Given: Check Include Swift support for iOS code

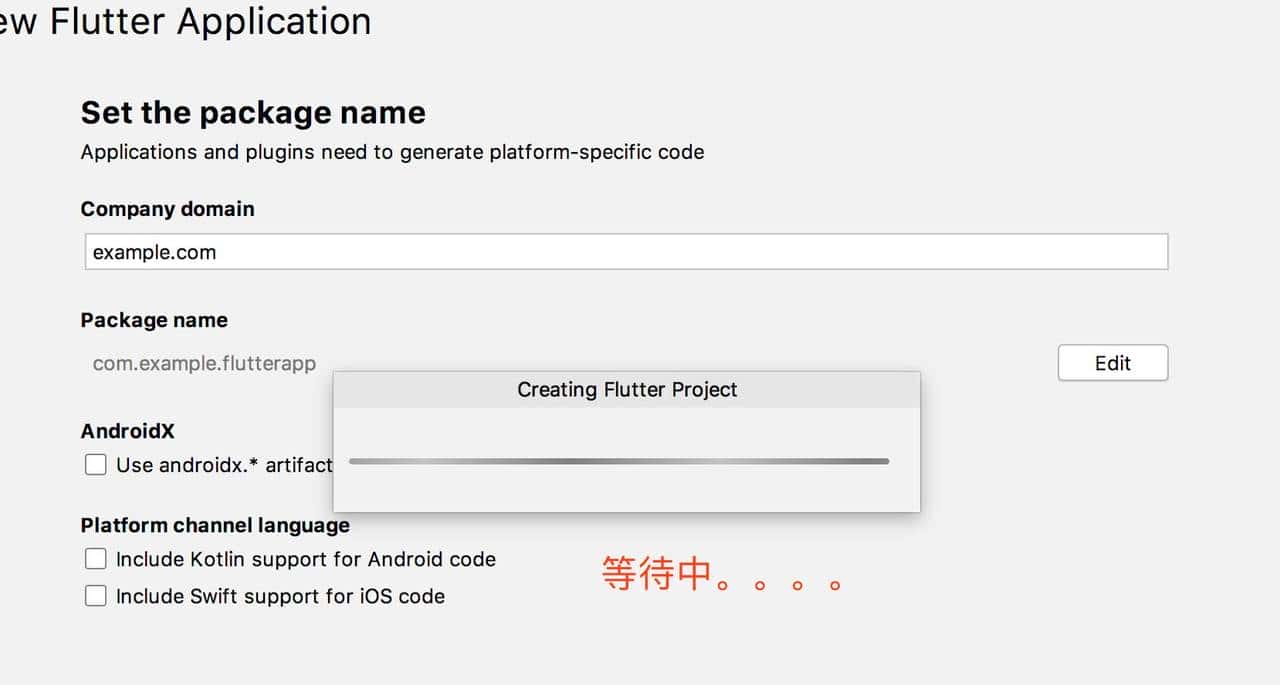Looking at the screenshot, I should (x=95, y=595).
